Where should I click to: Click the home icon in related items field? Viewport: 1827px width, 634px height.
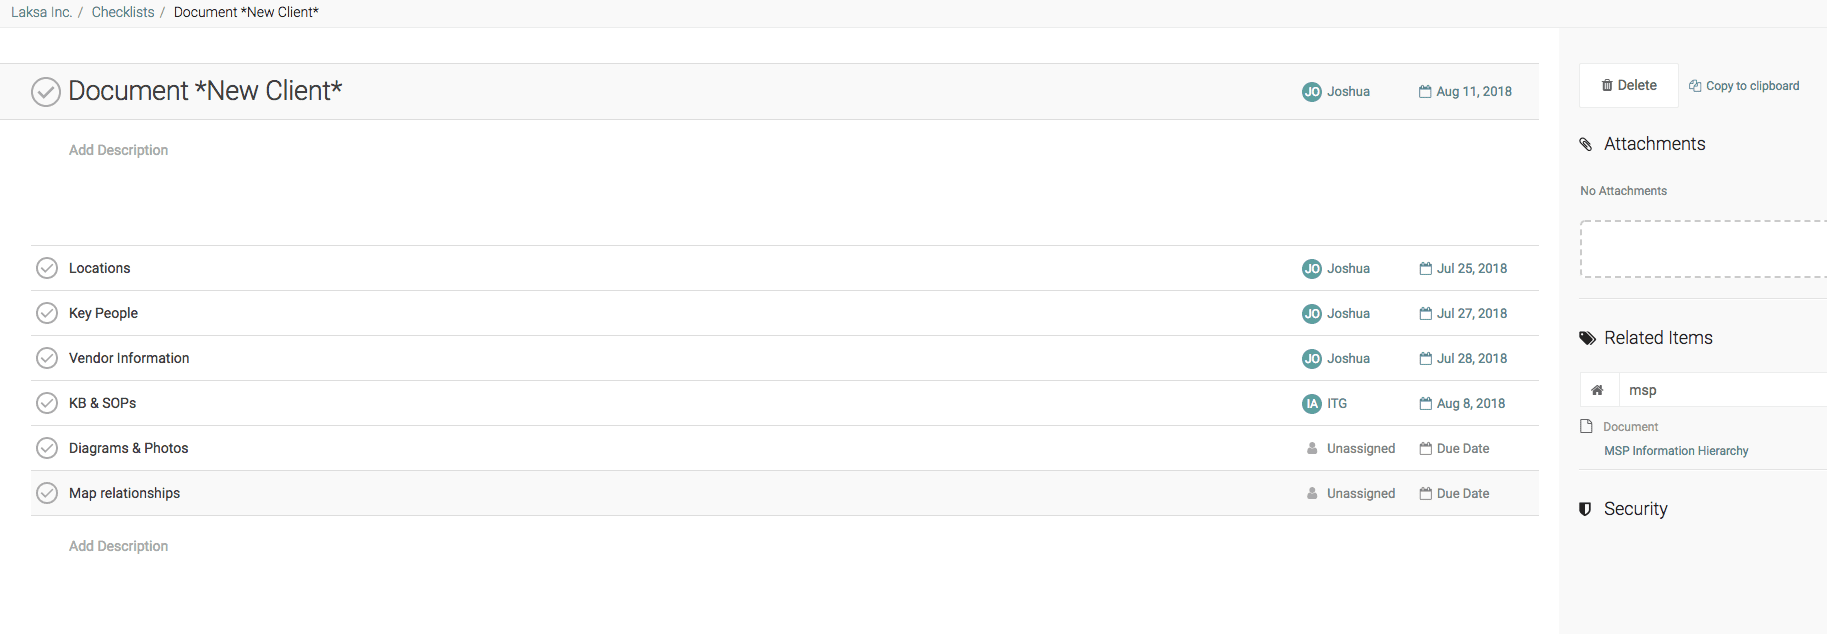click(1597, 390)
